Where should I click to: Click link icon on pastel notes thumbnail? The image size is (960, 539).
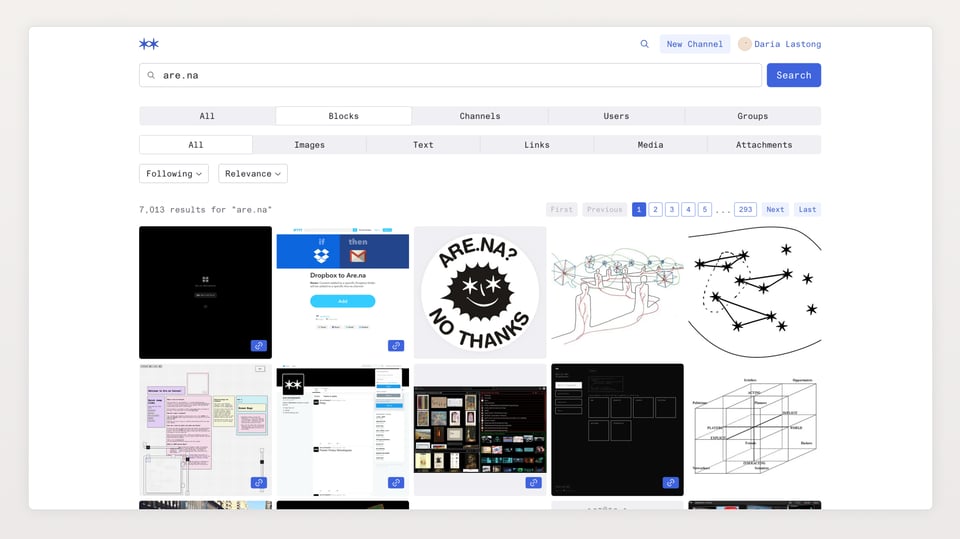point(258,483)
